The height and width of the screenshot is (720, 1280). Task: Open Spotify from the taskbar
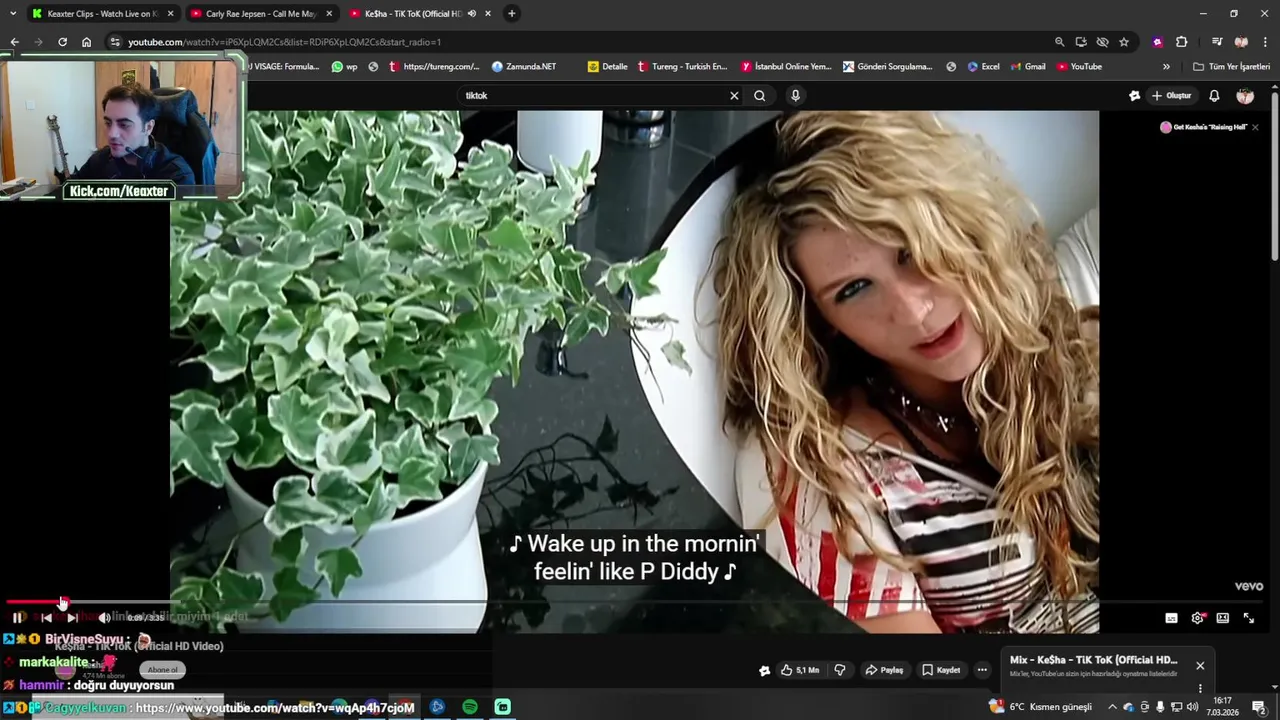point(470,708)
